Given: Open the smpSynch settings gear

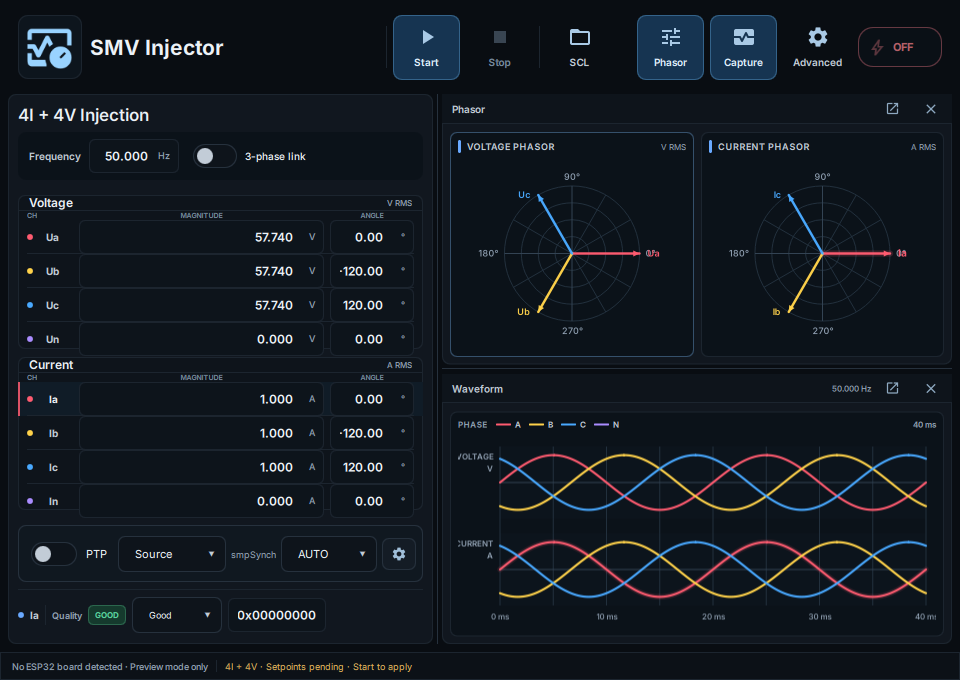Looking at the screenshot, I should pos(399,554).
